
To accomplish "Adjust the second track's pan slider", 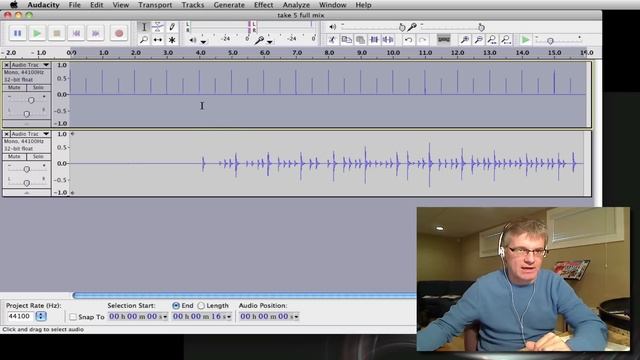I will coord(27,183).
